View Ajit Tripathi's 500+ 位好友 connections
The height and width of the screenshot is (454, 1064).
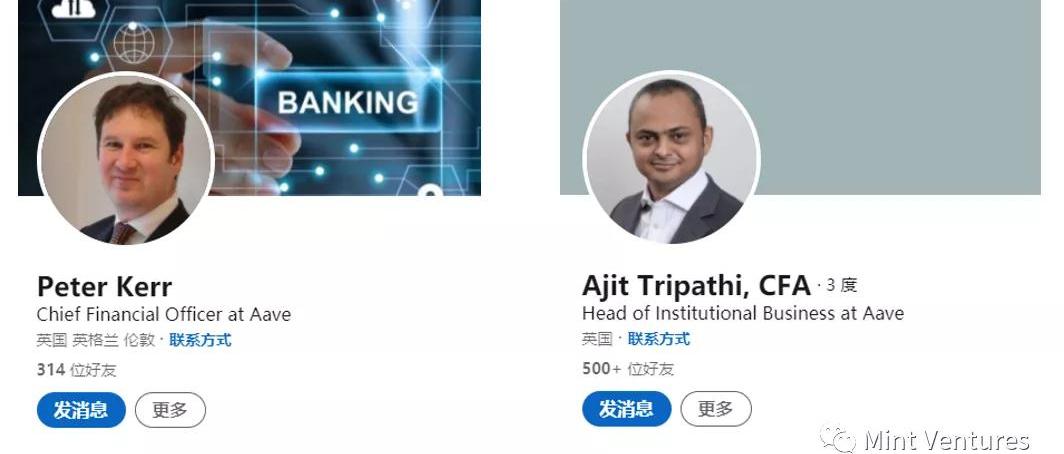[628, 369]
